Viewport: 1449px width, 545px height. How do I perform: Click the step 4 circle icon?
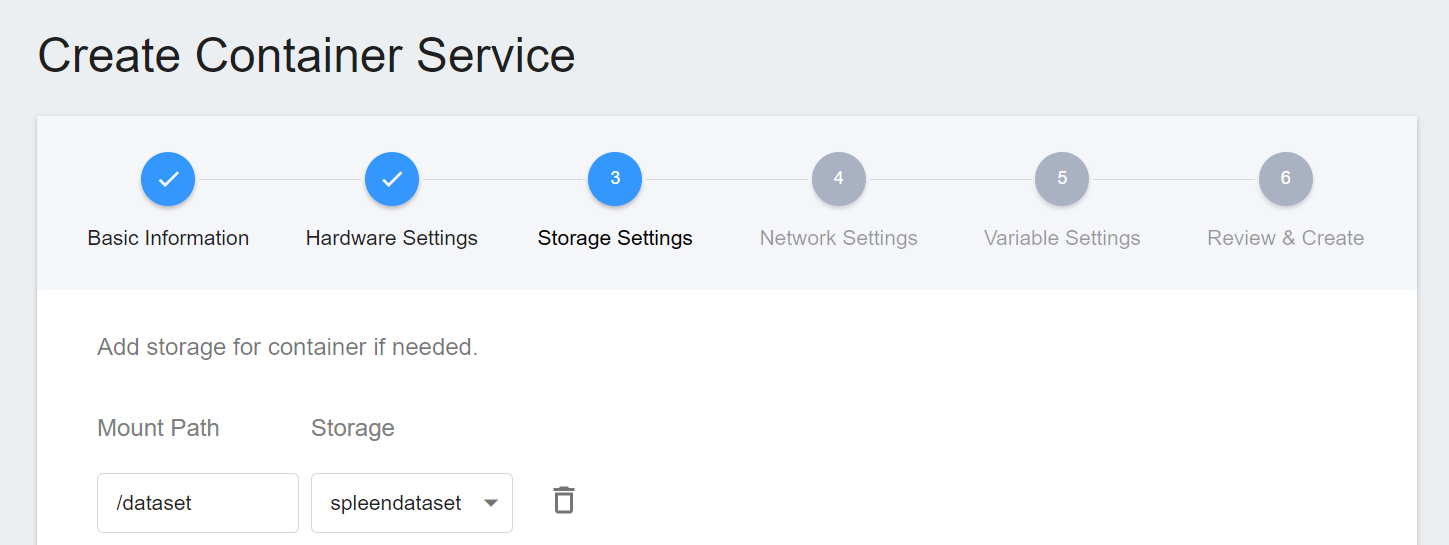coord(838,179)
